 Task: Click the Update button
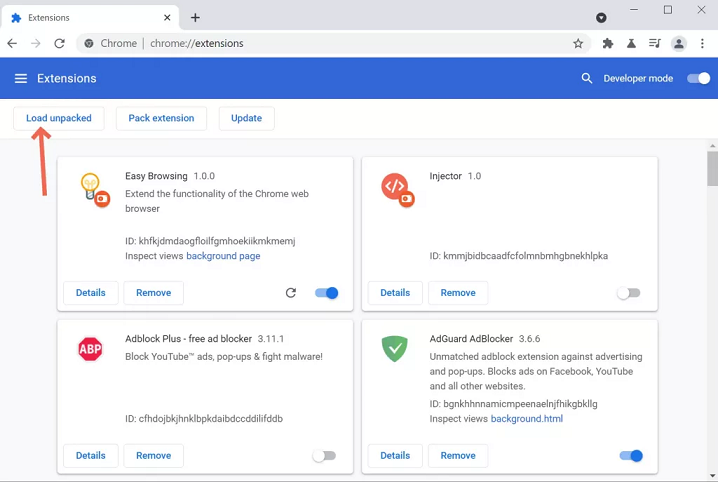(x=246, y=119)
